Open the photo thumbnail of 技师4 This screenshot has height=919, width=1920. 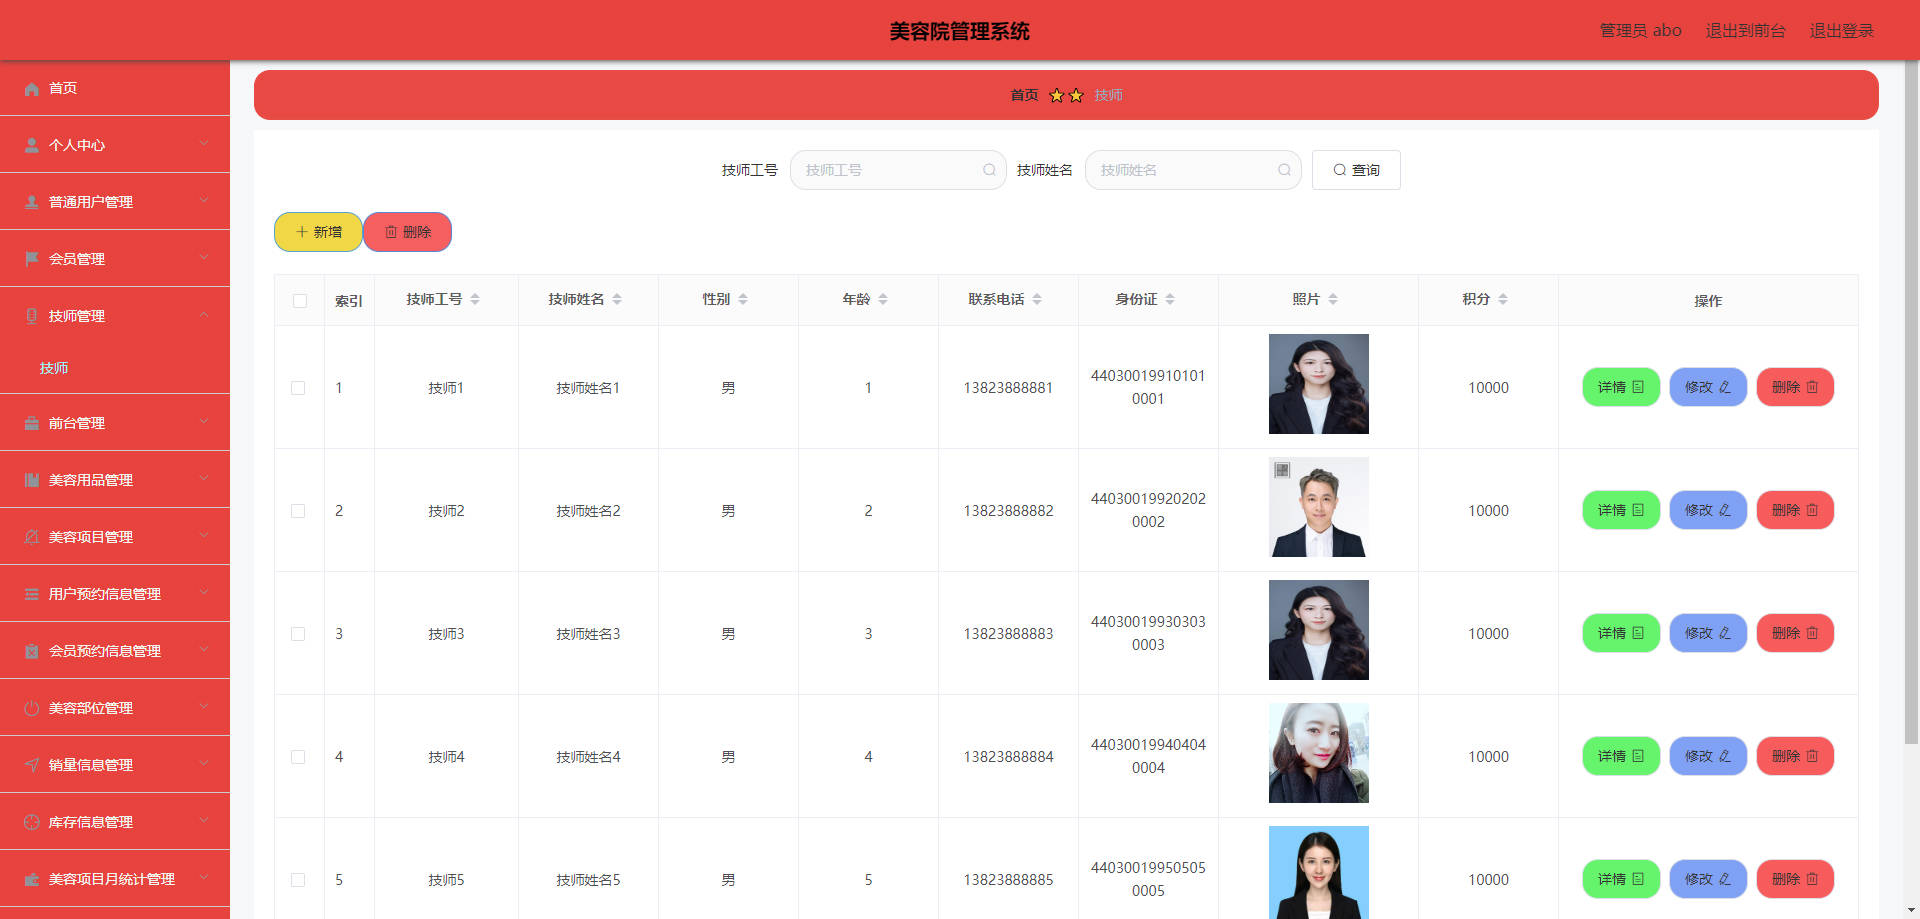(x=1318, y=753)
